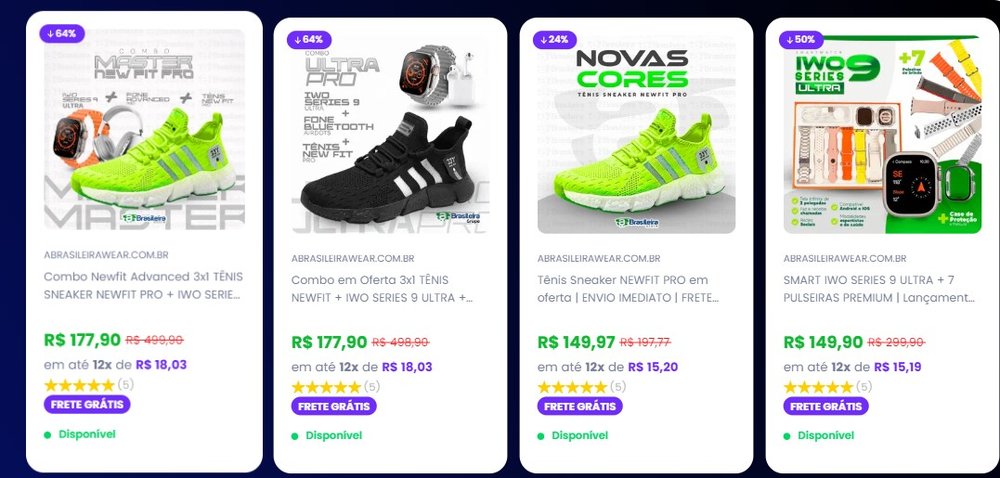This screenshot has width=1000, height=478.
Task: Open the Combo Master New Fit Pro product image
Action: click(x=144, y=129)
